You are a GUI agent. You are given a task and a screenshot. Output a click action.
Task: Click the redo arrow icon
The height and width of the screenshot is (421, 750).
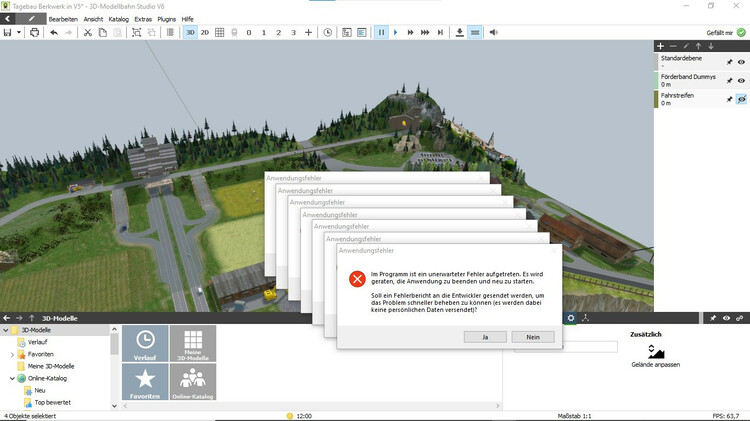pyautogui.click(x=68, y=33)
